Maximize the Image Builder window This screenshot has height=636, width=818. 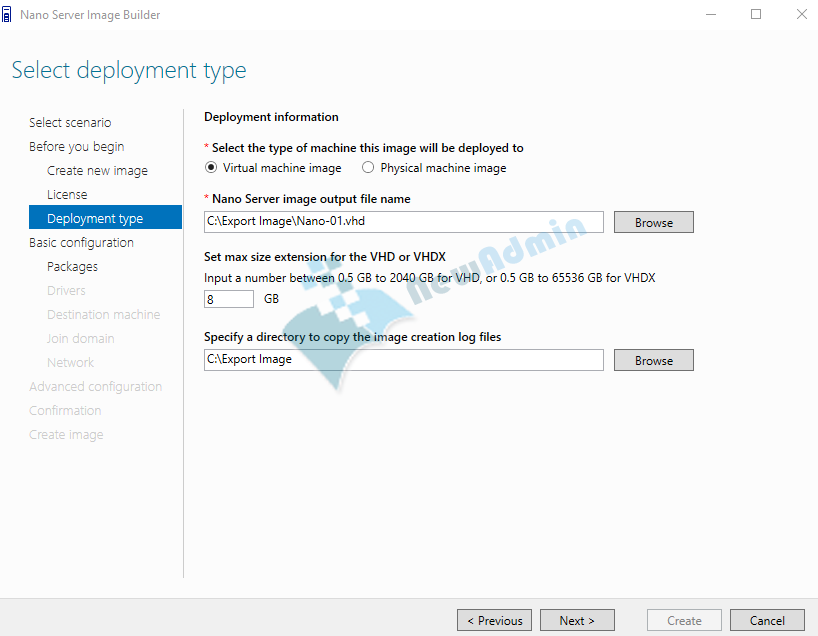point(756,14)
